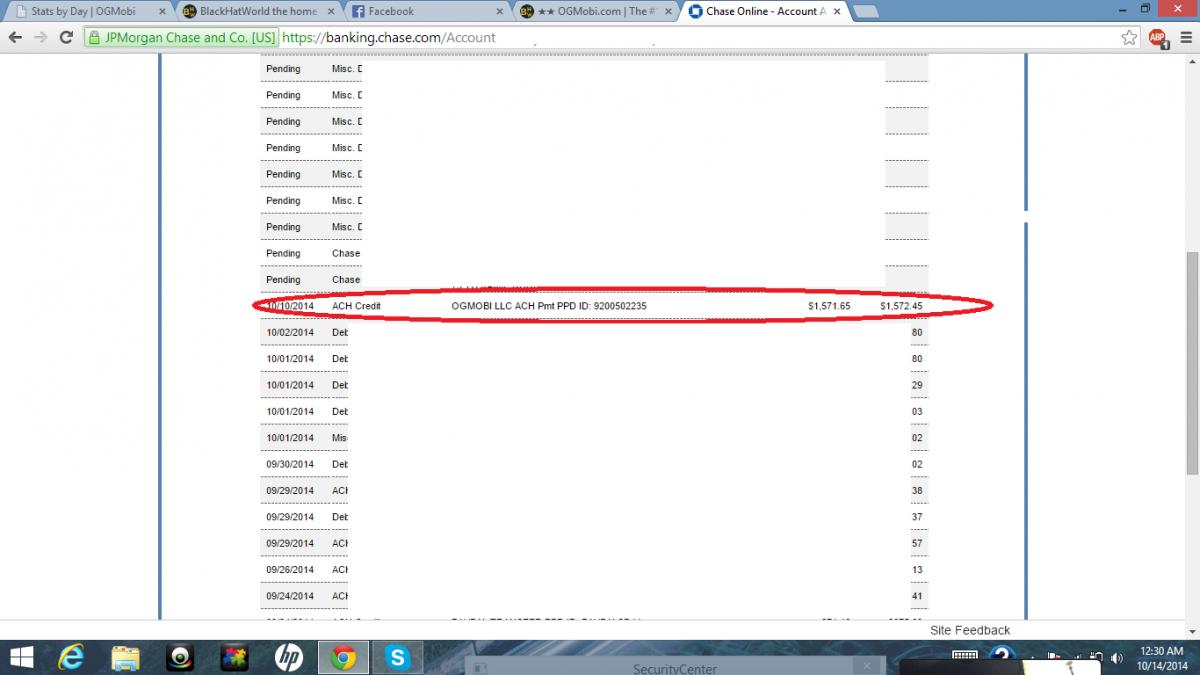The width and height of the screenshot is (1200, 675).
Task: Close the OGMobi.com tab
Action: pyautogui.click(x=667, y=11)
